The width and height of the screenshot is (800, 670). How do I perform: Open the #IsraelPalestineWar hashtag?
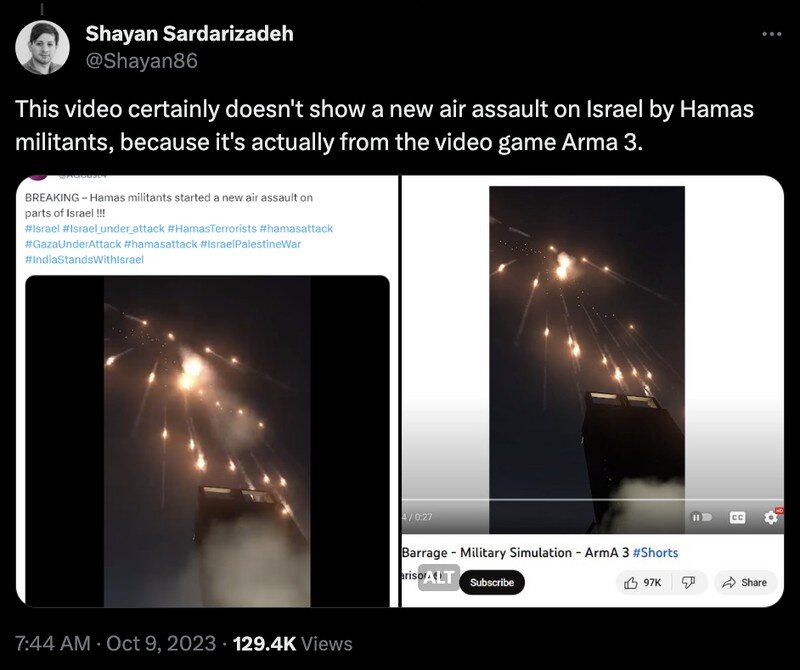pos(251,244)
